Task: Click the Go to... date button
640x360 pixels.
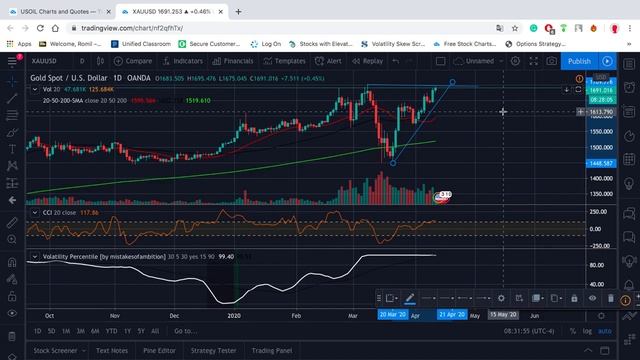Action: click(186, 331)
